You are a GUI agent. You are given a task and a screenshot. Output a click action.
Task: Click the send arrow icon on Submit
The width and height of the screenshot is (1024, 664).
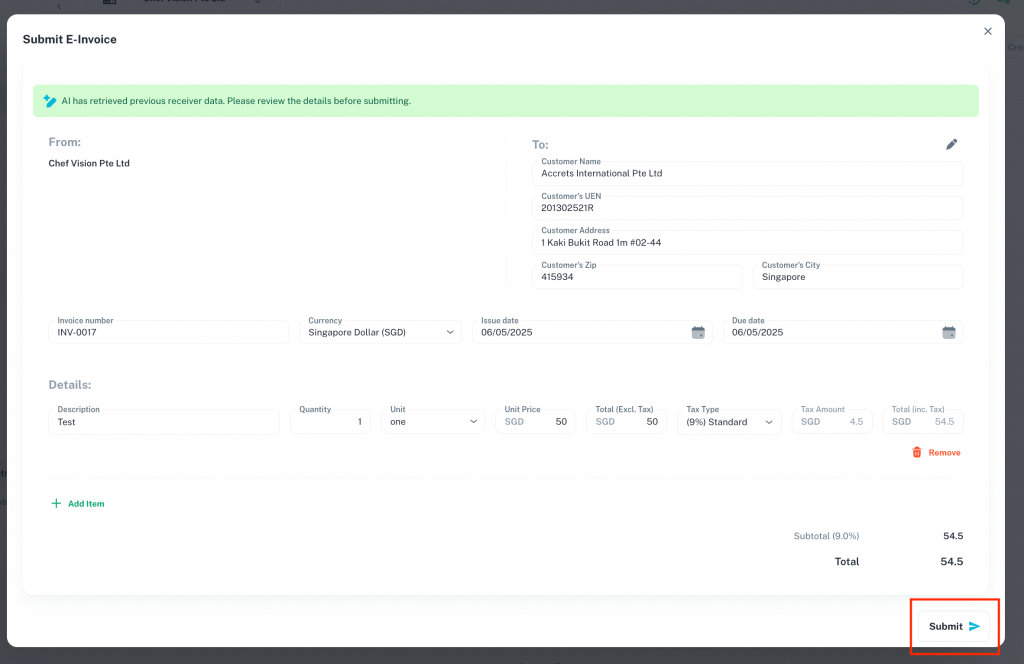tap(974, 626)
